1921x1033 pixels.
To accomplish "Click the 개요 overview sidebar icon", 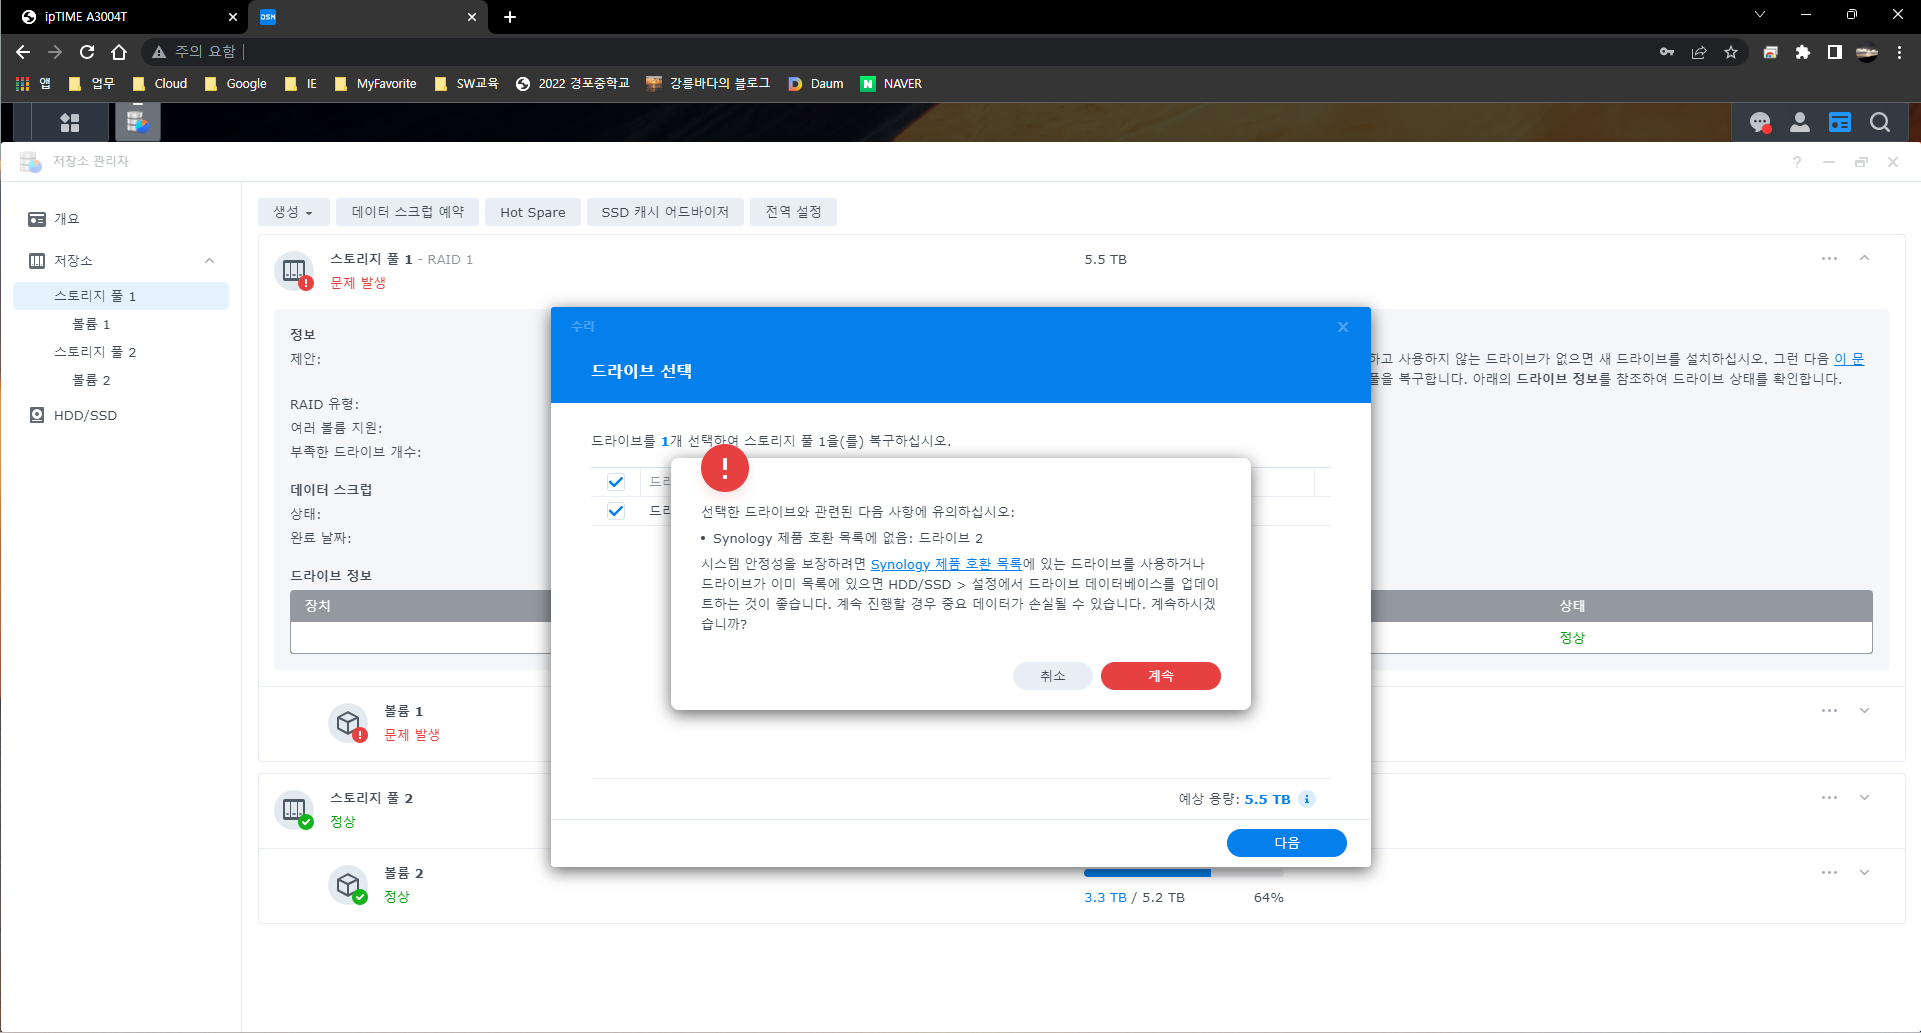I will click(x=37, y=219).
